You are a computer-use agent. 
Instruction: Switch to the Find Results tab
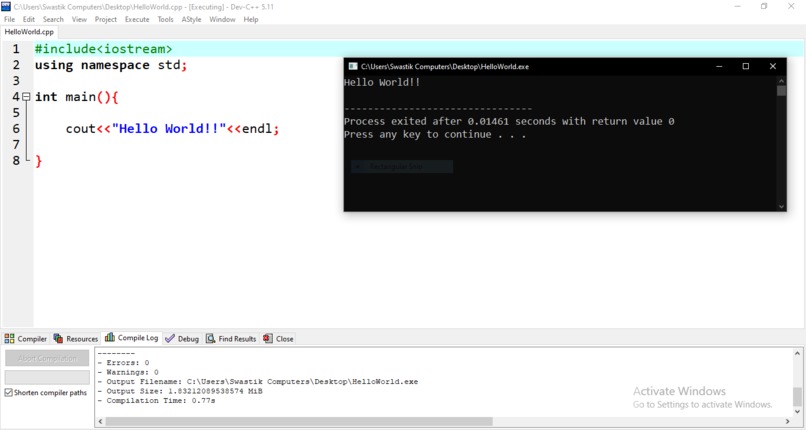coord(231,339)
